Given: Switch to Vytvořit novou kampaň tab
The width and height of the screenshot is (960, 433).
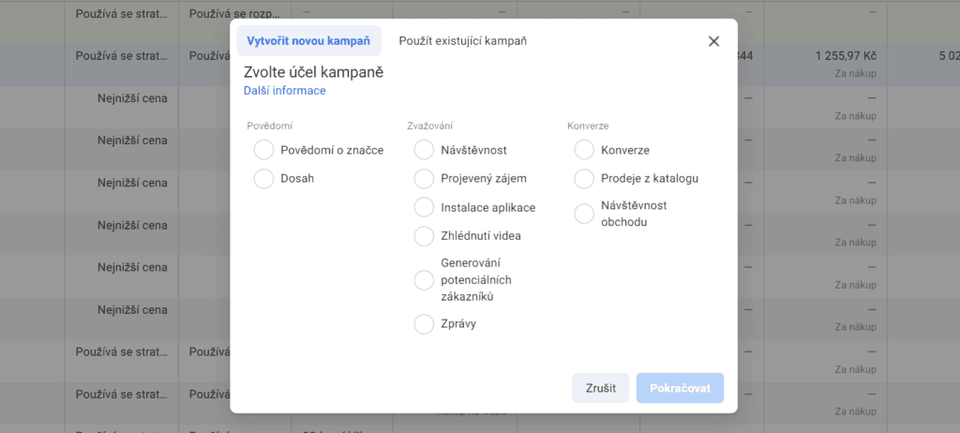Looking at the screenshot, I should 308,41.
